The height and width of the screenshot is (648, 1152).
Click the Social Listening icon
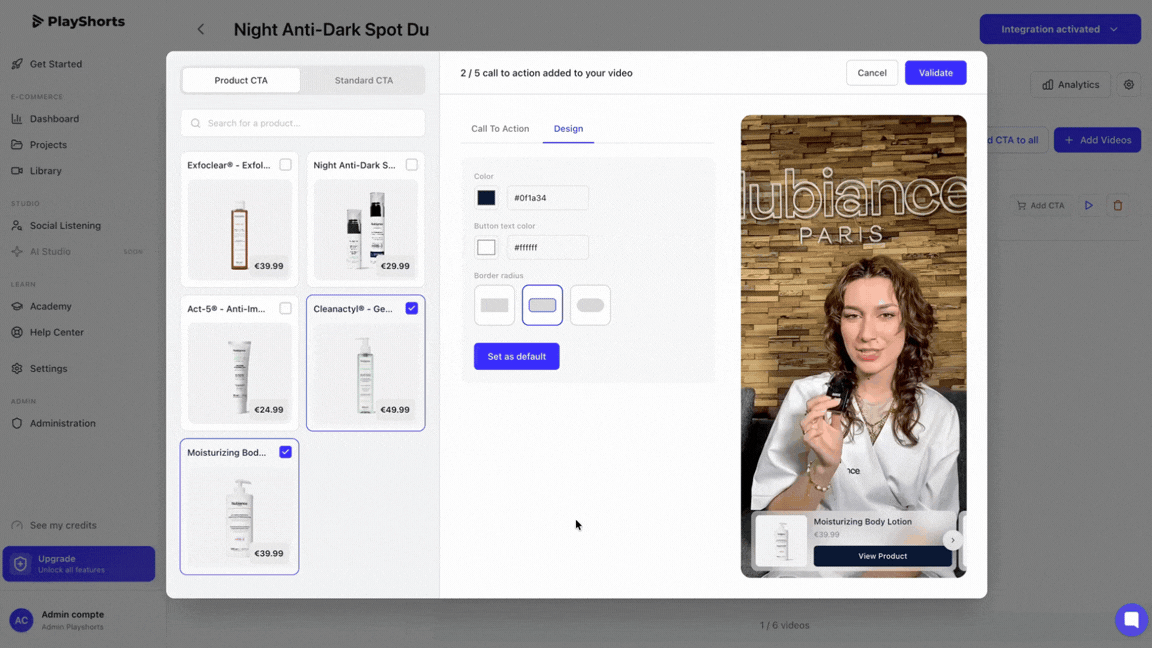(17, 226)
